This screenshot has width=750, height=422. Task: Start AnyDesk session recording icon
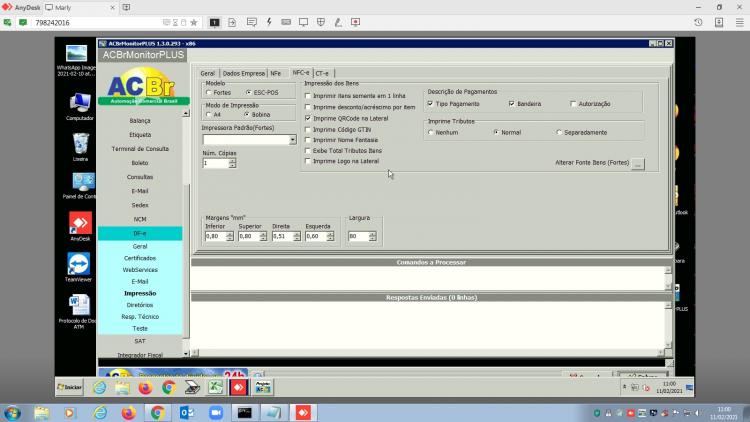point(355,22)
